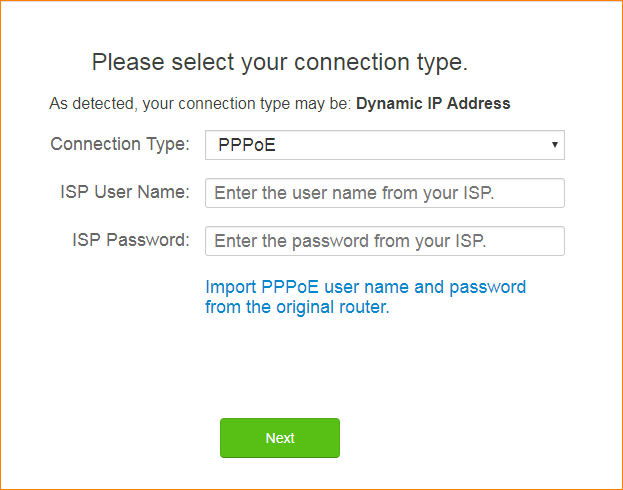Click the "ISP User Name:" label
The width and height of the screenshot is (623, 490).
[125, 192]
